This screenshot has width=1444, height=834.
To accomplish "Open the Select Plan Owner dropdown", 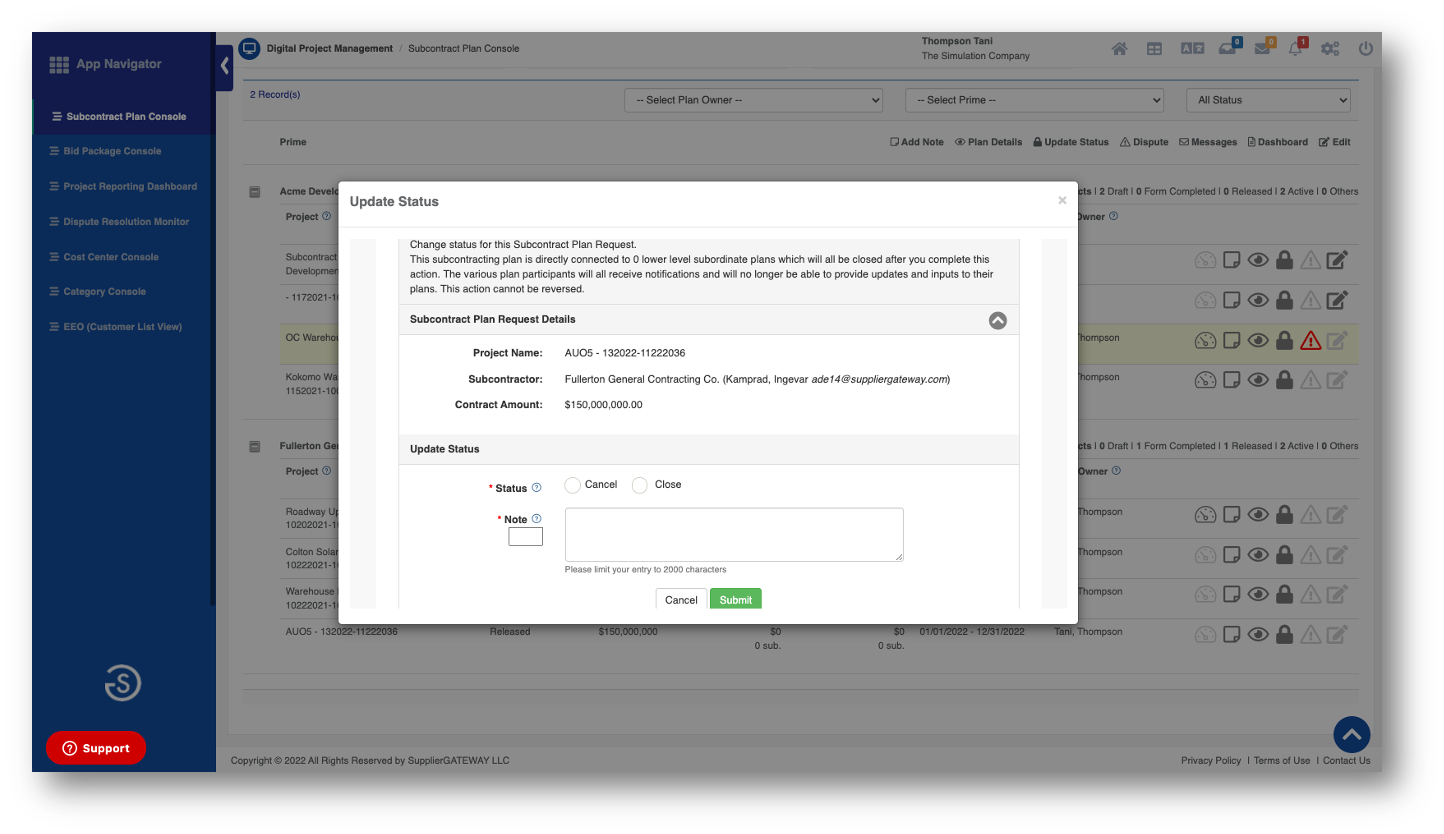I will [753, 100].
